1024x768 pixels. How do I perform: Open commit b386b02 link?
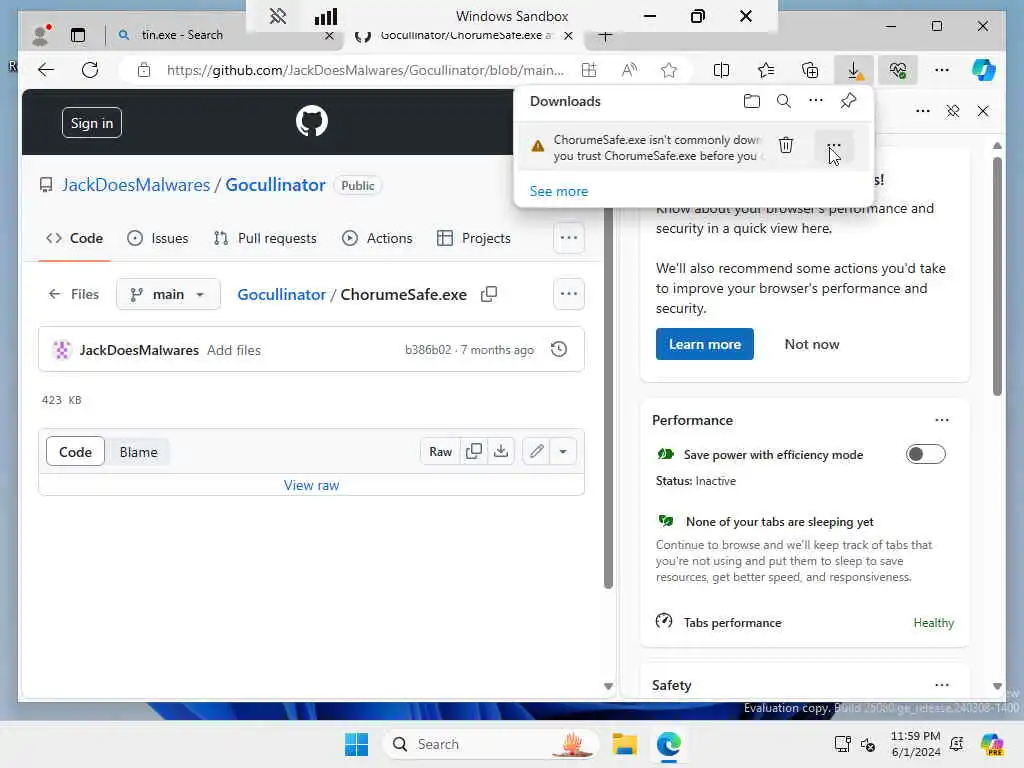[428, 350]
